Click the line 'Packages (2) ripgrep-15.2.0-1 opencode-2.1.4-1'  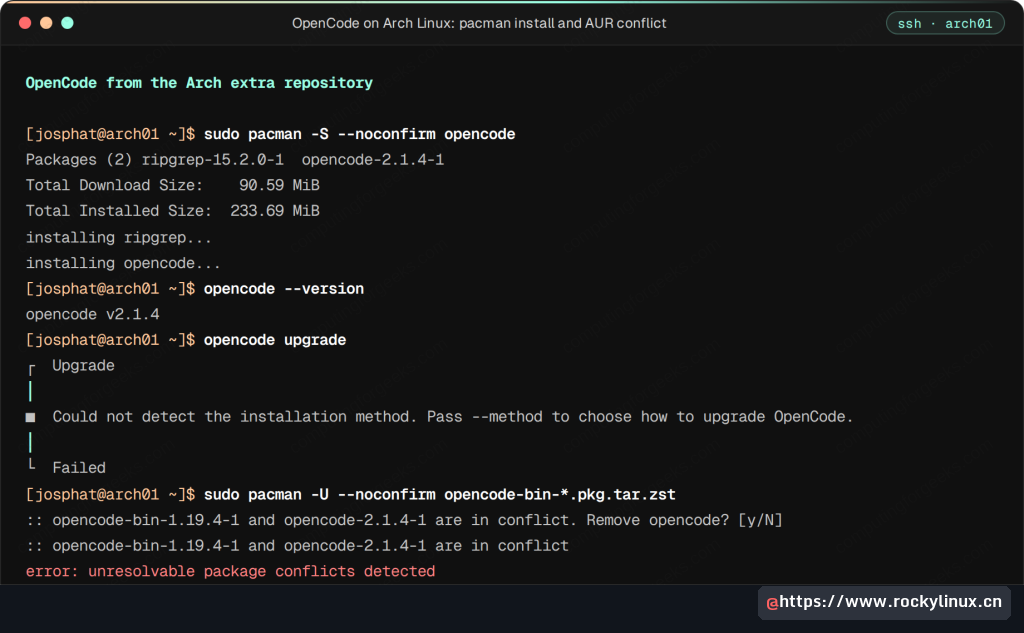click(234, 159)
